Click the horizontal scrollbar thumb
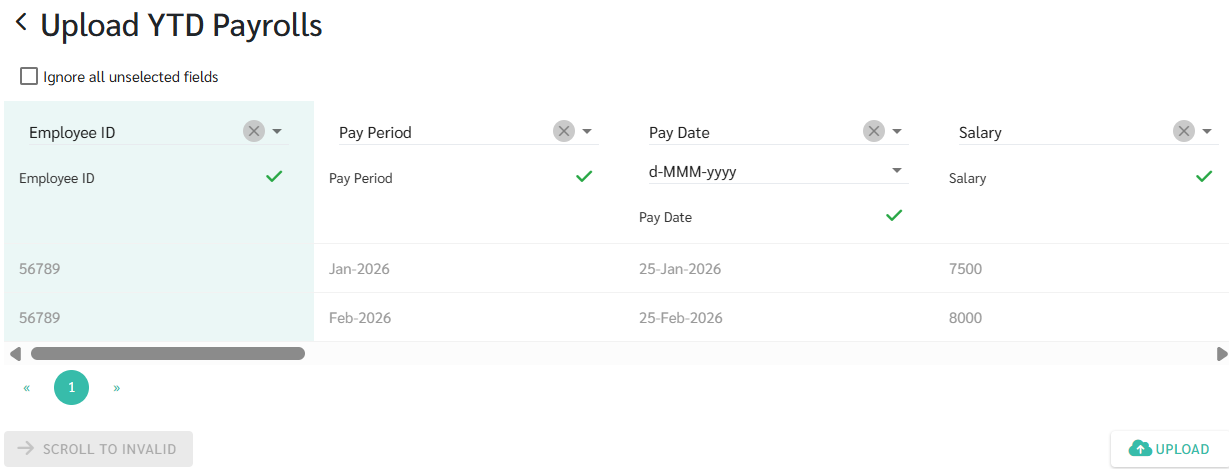 (167, 353)
